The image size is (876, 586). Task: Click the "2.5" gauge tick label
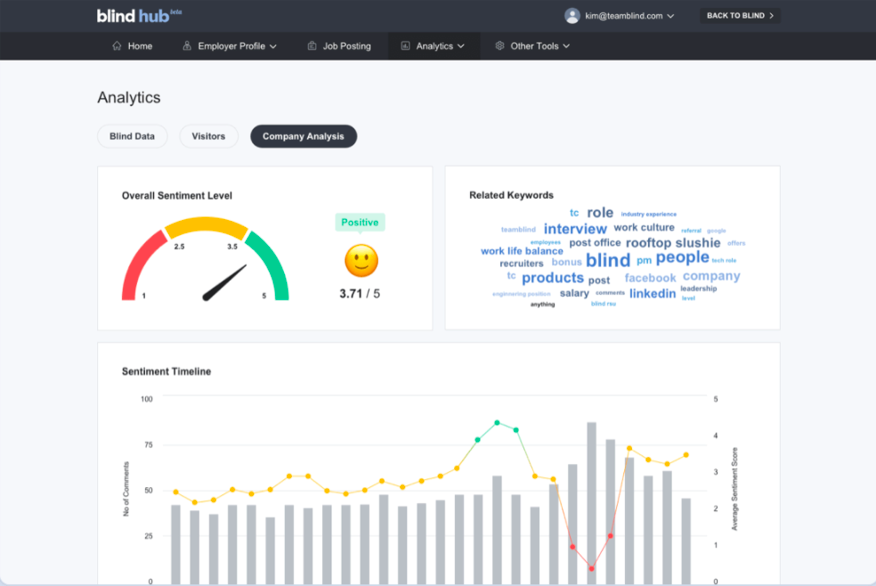[x=179, y=246]
